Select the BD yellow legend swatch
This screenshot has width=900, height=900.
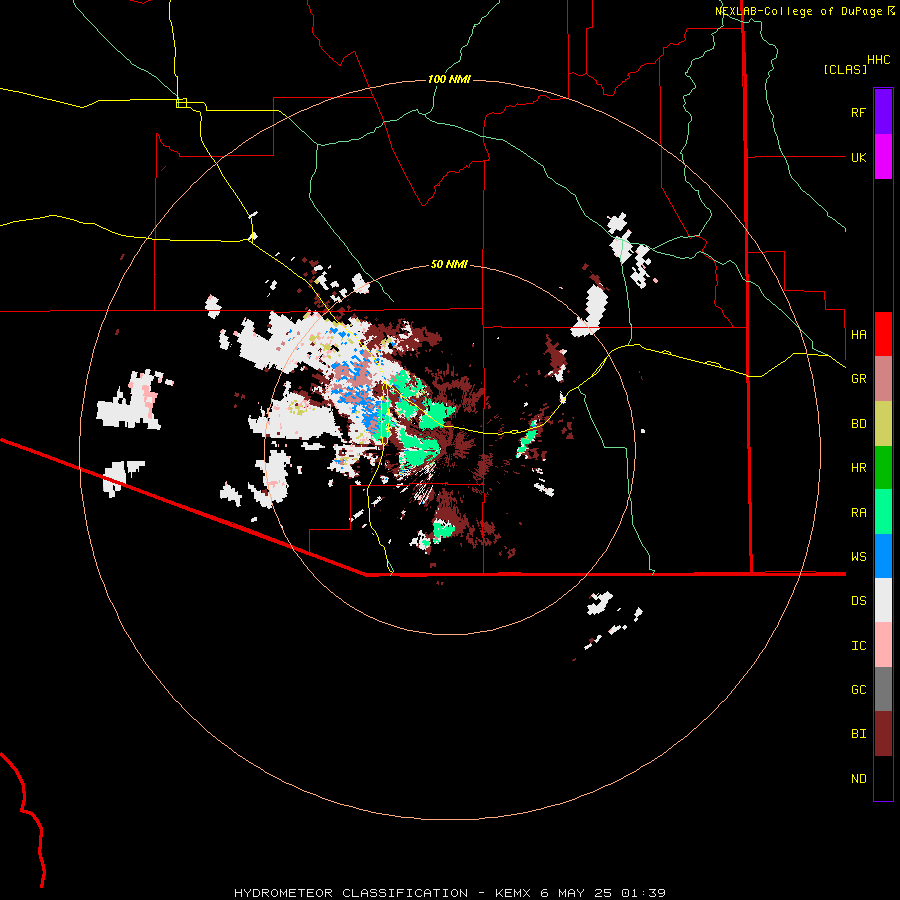coord(883,424)
